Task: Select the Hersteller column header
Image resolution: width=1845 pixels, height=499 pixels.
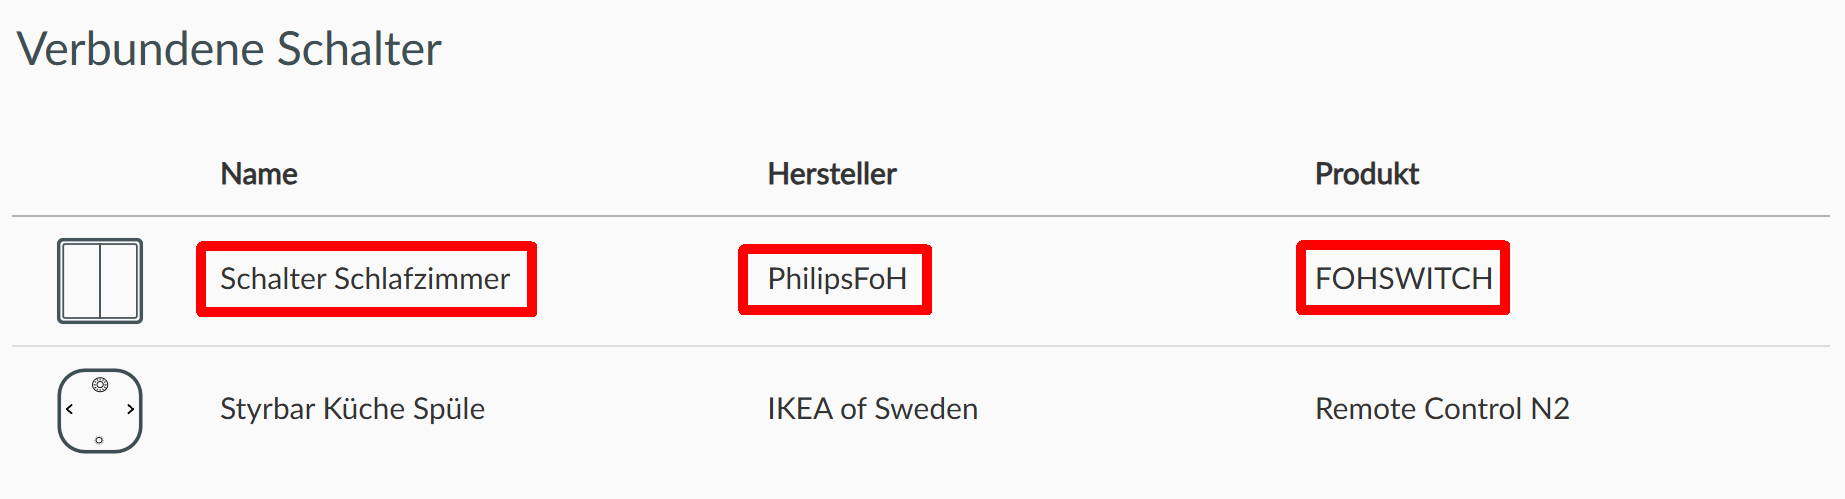Action: 831,174
